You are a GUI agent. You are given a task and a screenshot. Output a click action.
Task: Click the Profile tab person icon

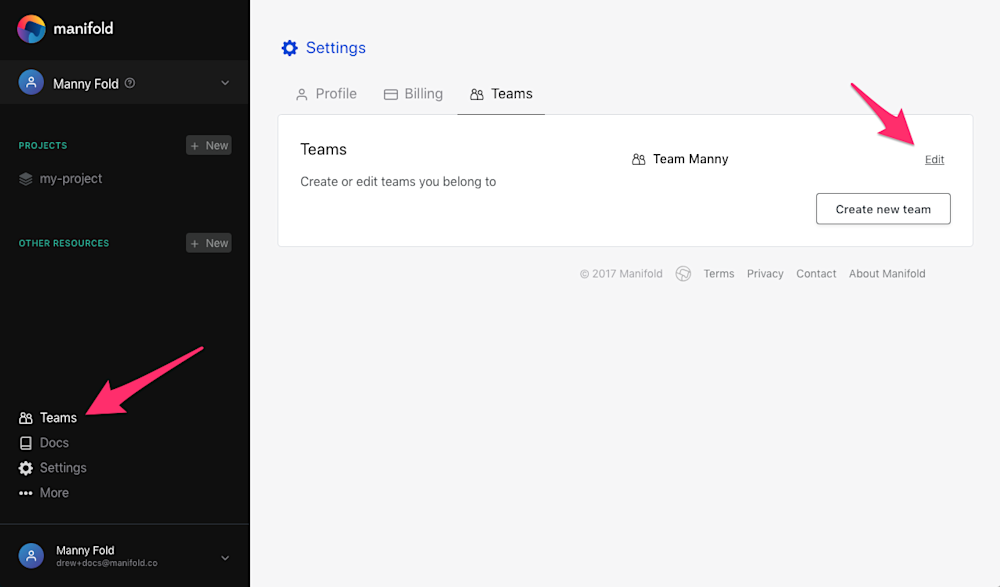click(302, 94)
